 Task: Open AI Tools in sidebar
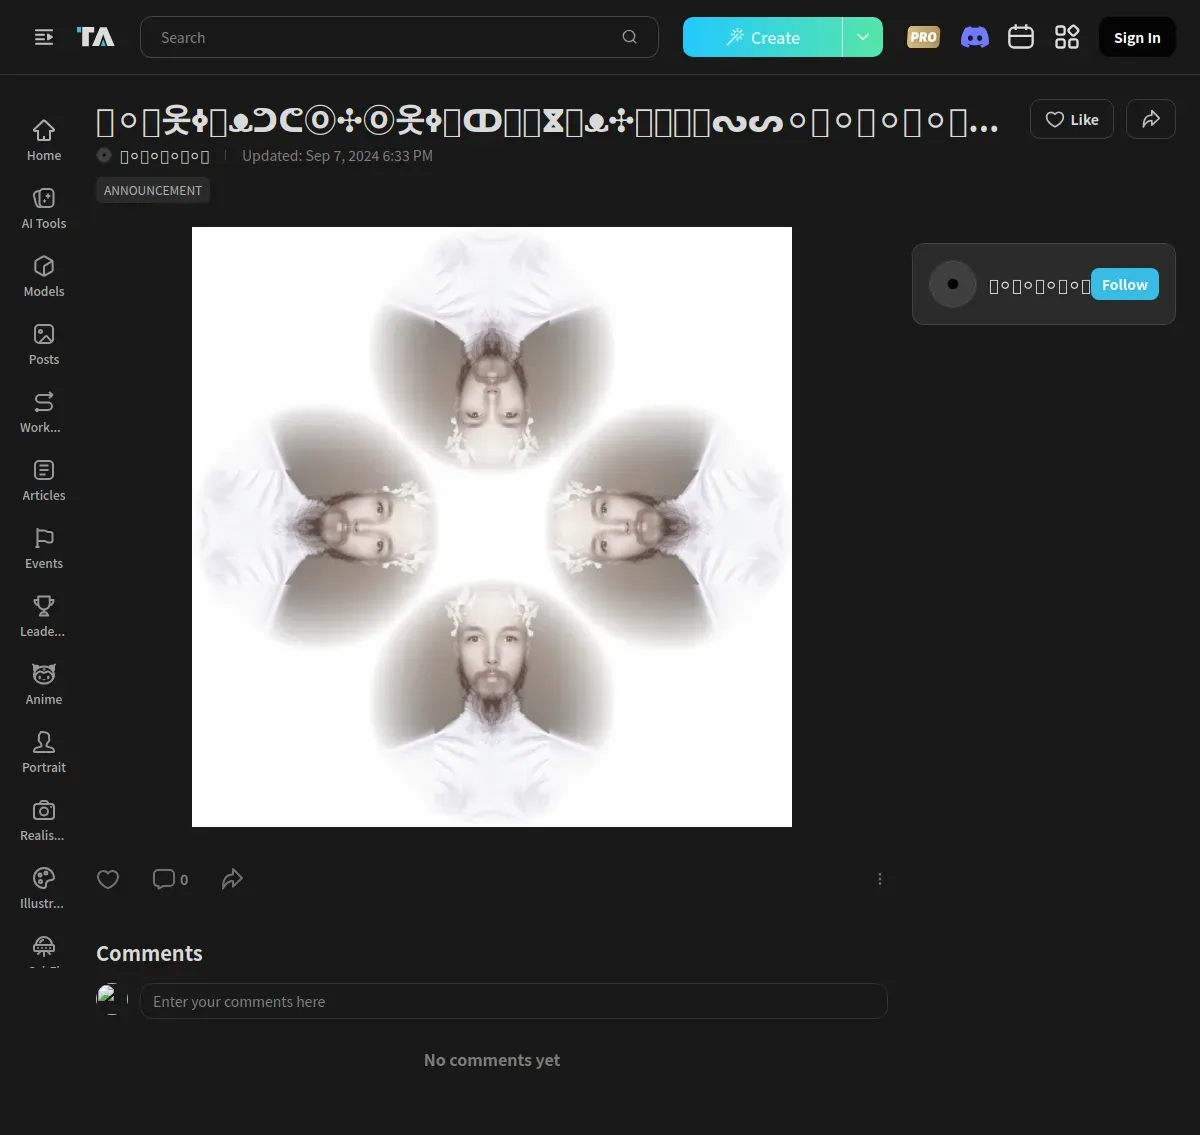pos(44,208)
